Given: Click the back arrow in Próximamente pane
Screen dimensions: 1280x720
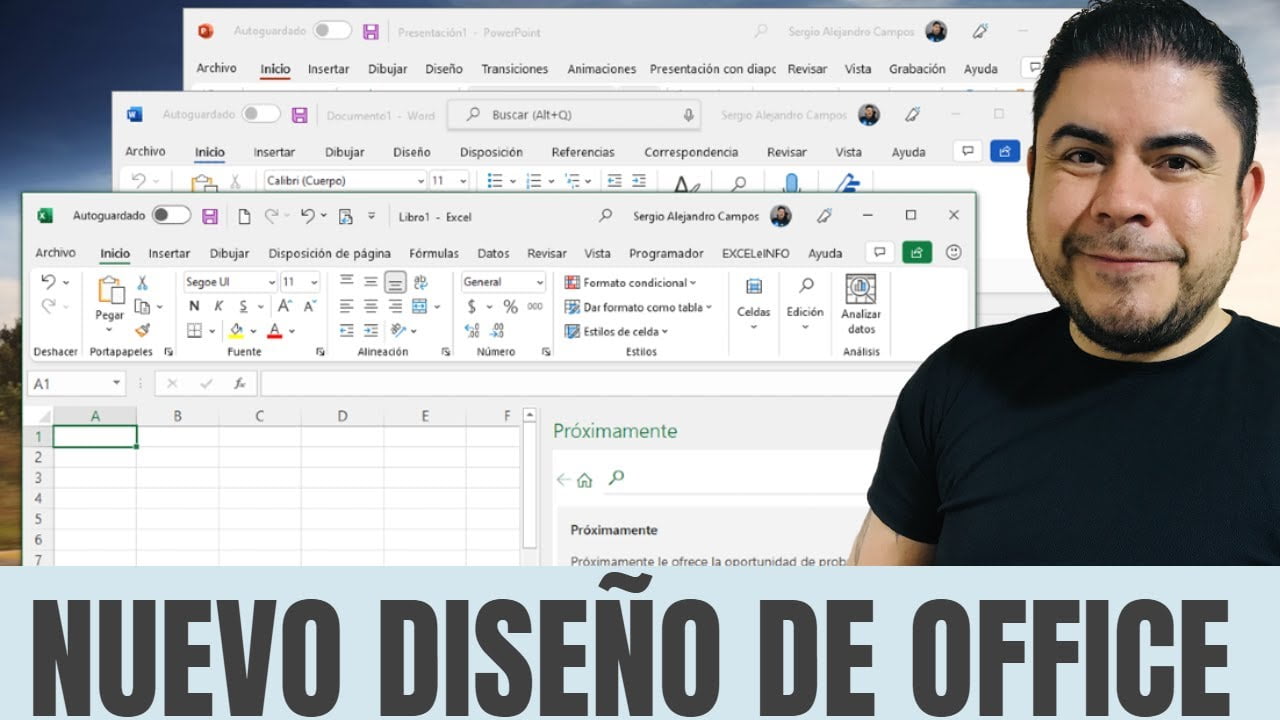Looking at the screenshot, I should click(563, 480).
